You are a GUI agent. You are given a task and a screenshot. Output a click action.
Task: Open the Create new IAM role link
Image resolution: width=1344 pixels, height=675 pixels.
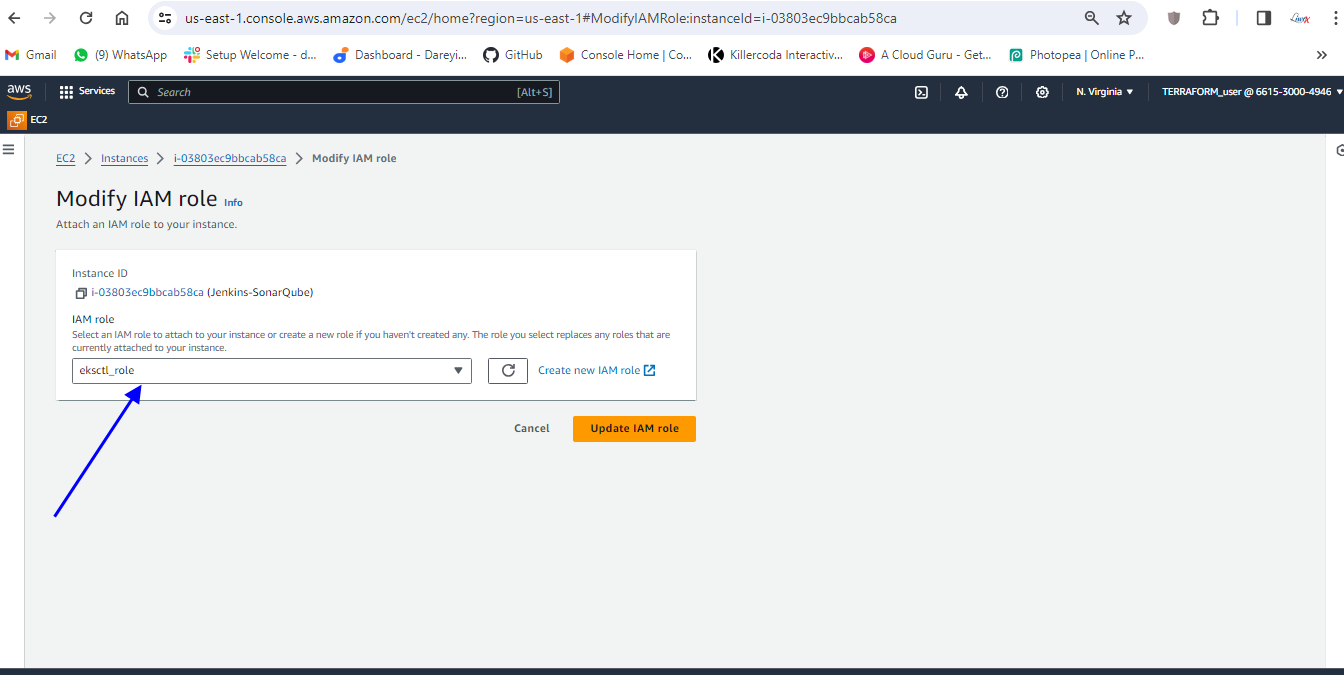[x=596, y=371]
